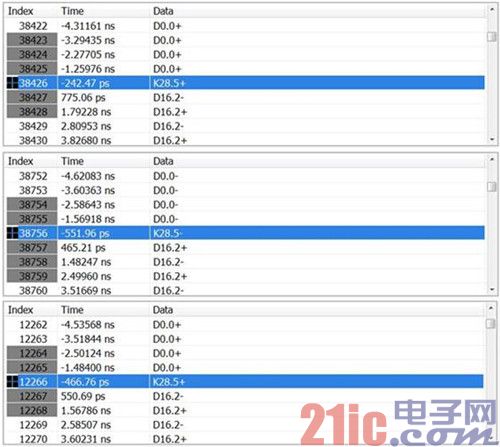Click the time value 465.21 ps
The width and height of the screenshot is (500, 447).
(83, 247)
